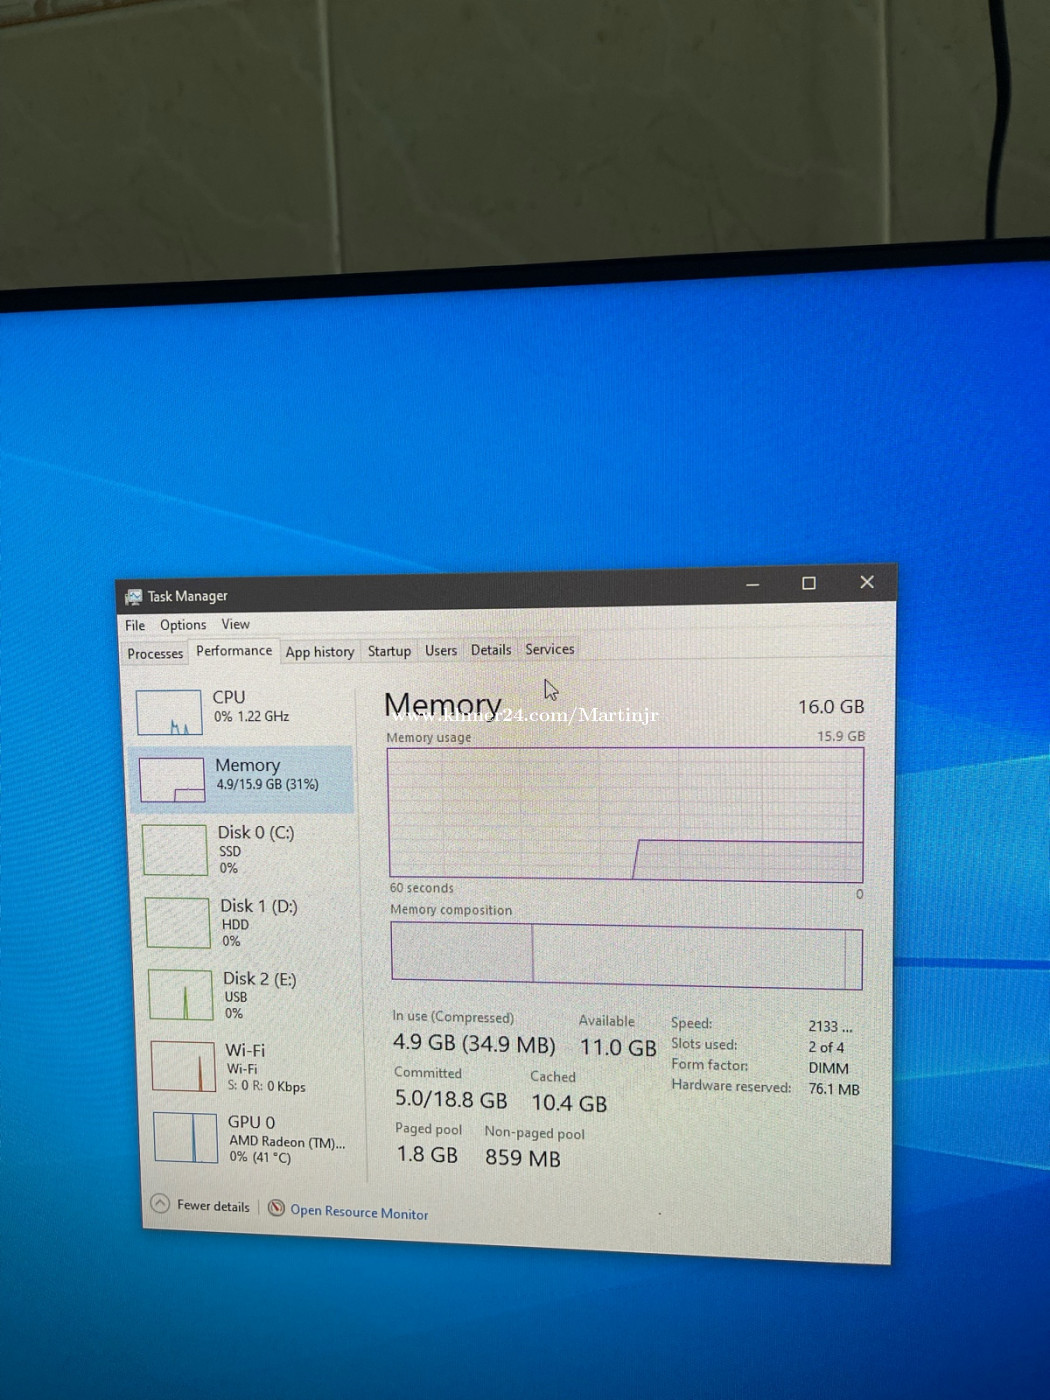Open the Options menu
The height and width of the screenshot is (1400, 1050).
coord(183,625)
